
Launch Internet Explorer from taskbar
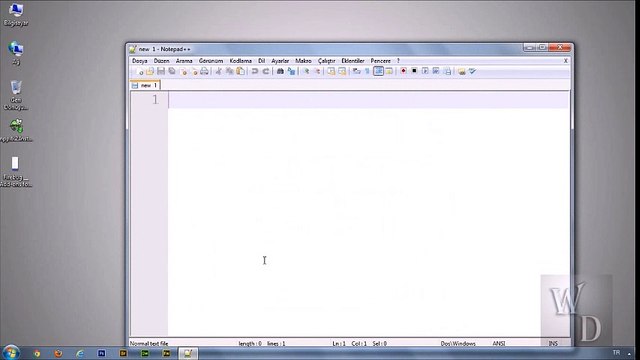coord(80,353)
